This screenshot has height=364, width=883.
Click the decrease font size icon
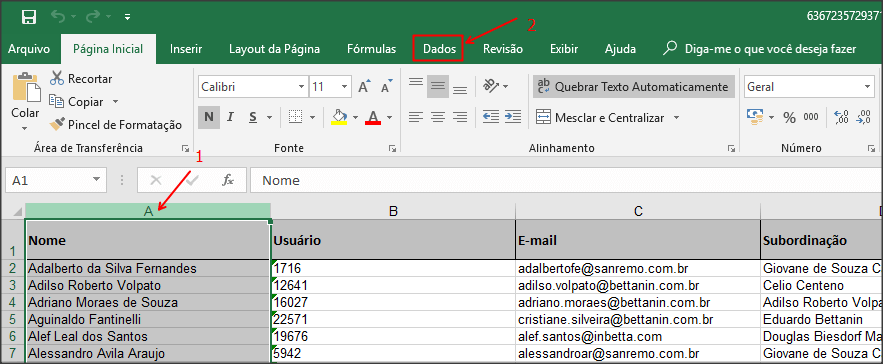point(386,87)
